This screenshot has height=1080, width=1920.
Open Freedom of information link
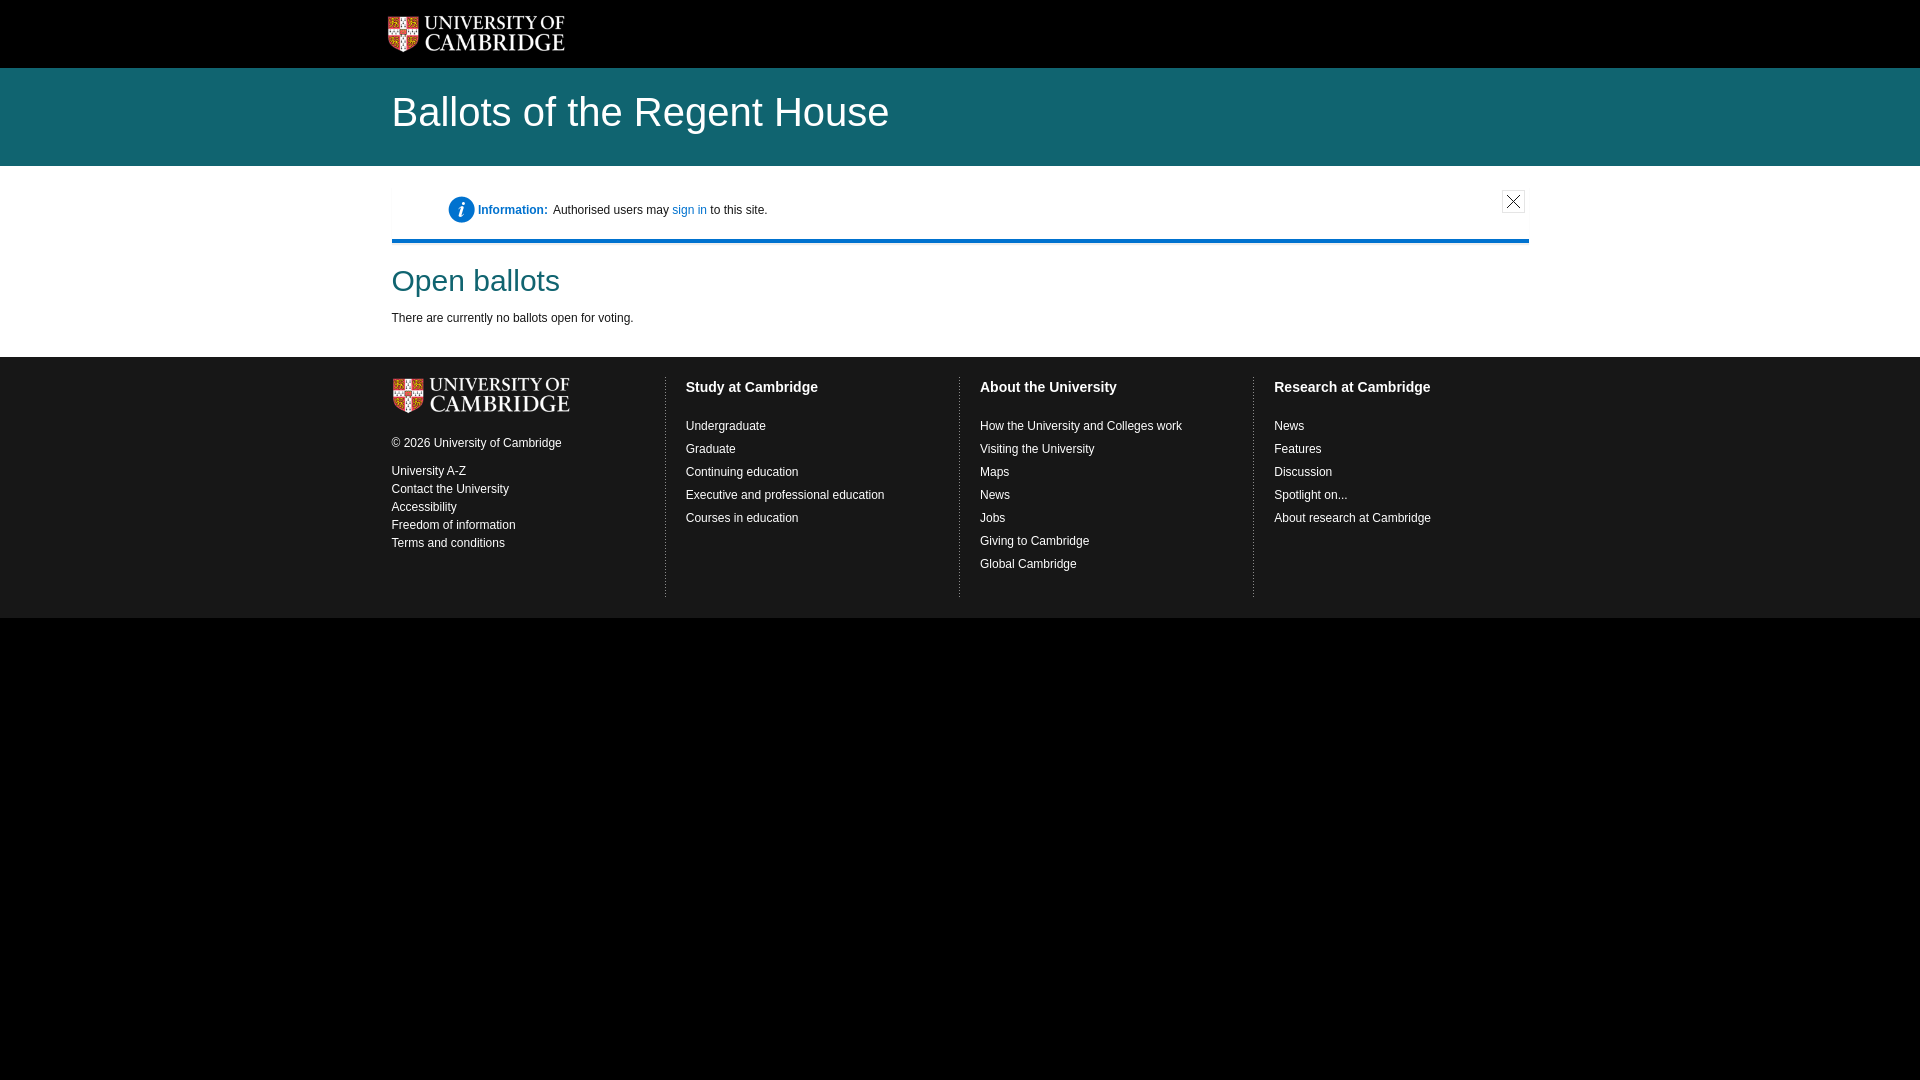point(454,525)
